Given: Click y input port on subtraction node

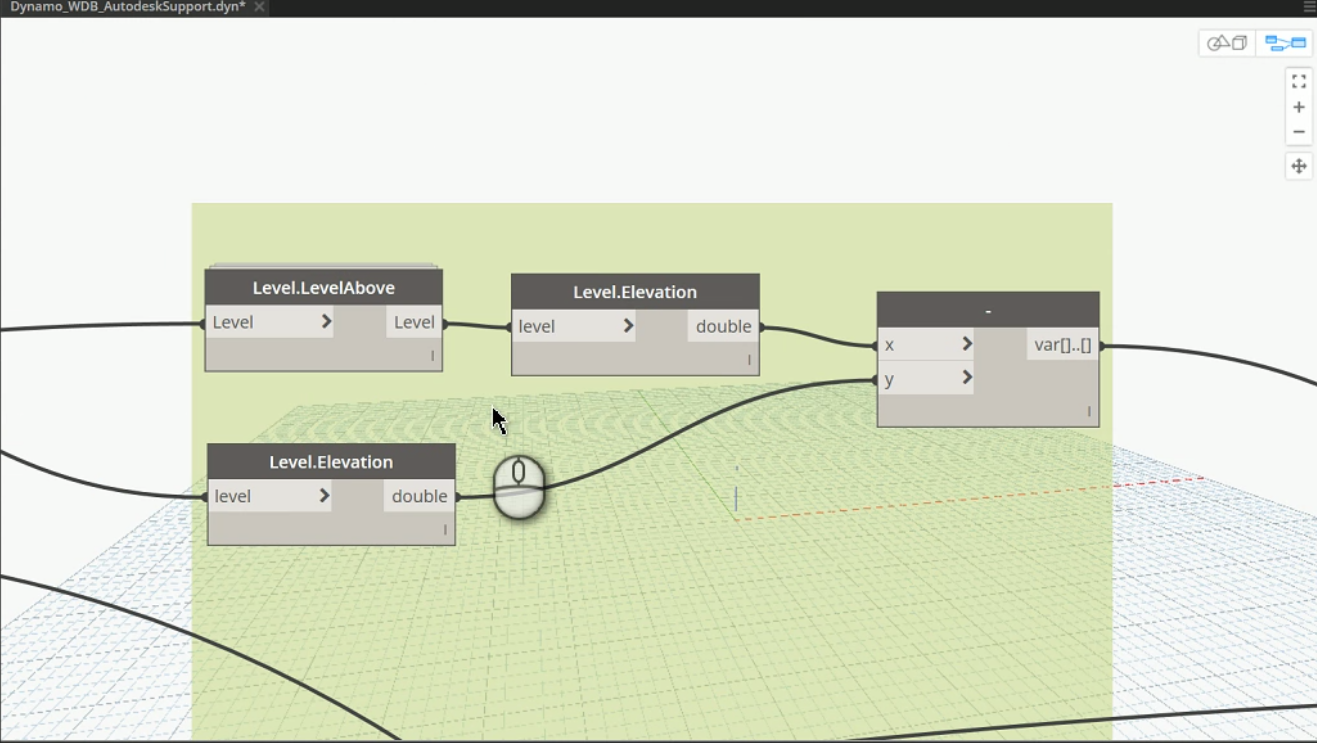Looking at the screenshot, I should click(x=926, y=378).
